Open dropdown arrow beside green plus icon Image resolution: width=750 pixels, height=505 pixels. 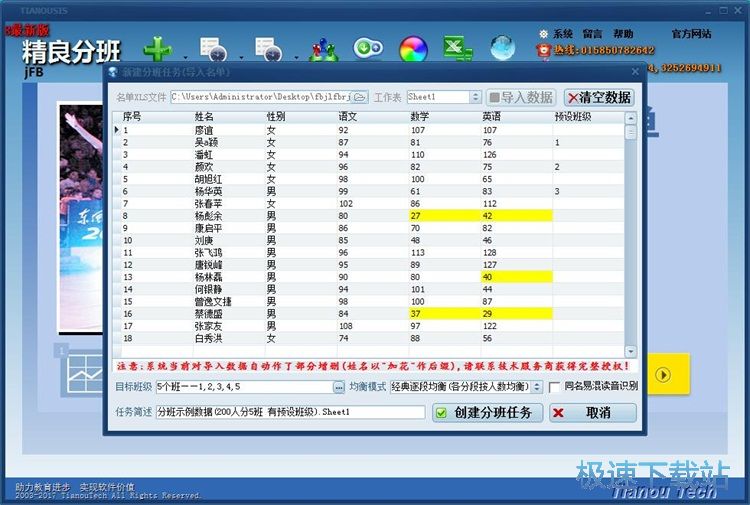186,58
